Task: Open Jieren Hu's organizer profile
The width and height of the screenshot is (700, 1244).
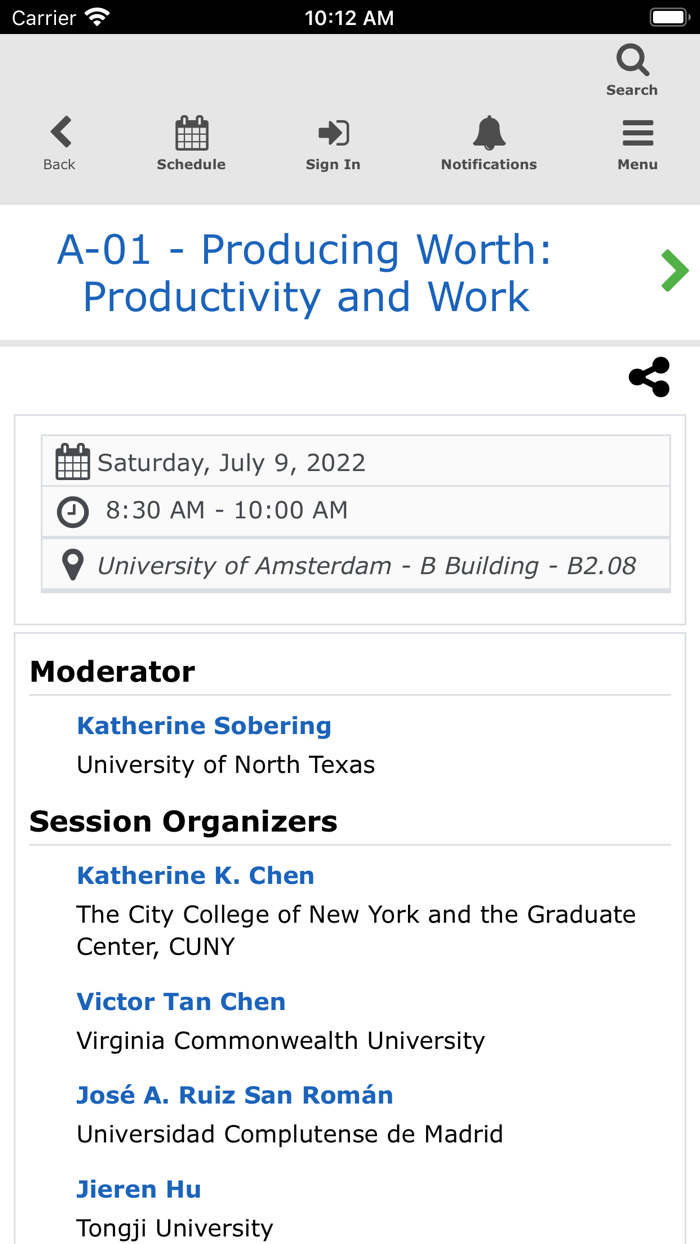Action: tap(138, 1188)
